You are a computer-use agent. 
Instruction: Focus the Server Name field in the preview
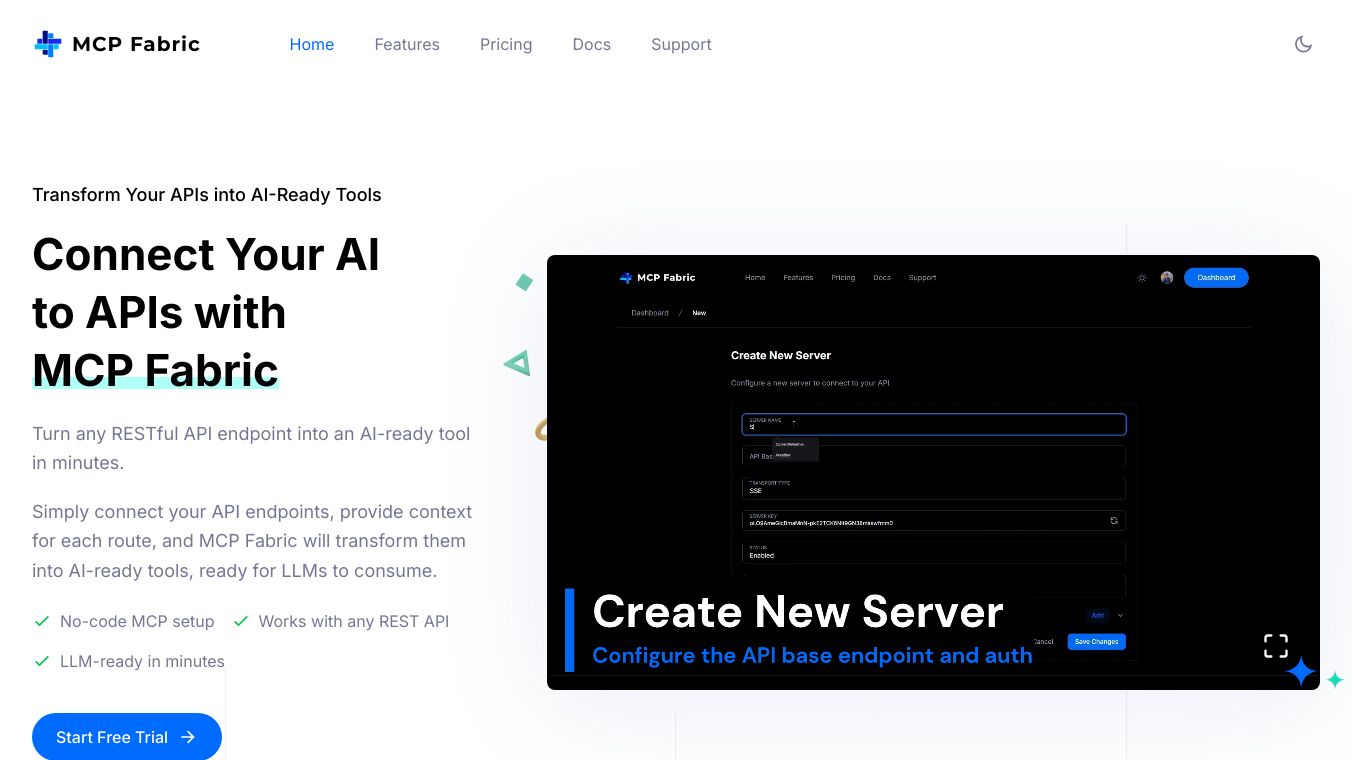click(x=934, y=424)
